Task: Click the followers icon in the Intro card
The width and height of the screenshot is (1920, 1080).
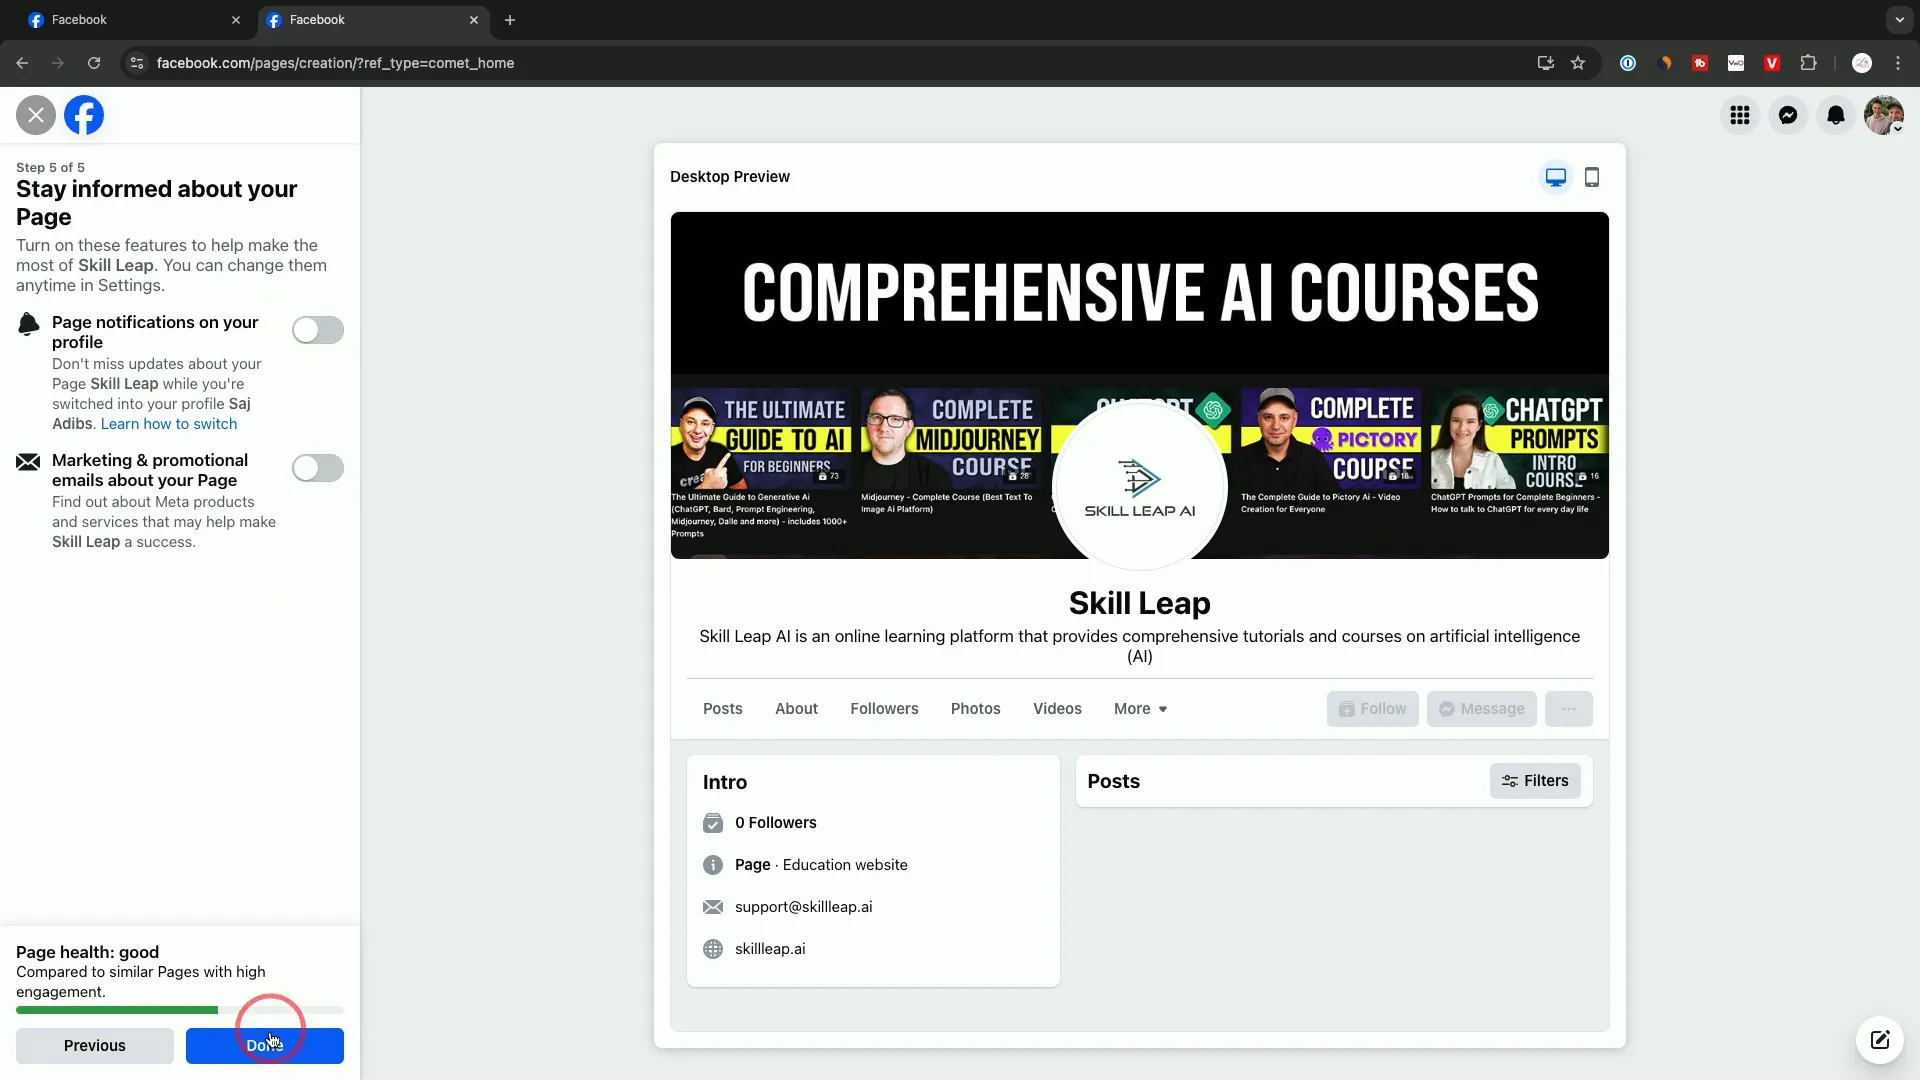Action: point(713,823)
